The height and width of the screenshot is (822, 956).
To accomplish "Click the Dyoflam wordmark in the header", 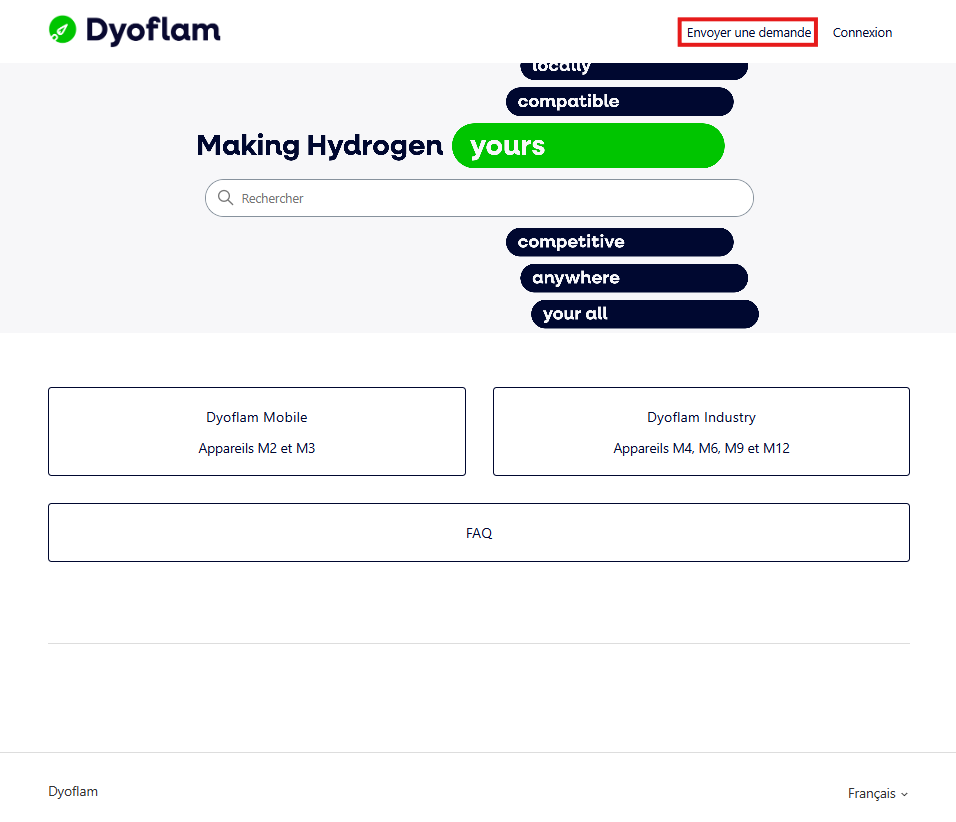I will [153, 30].
